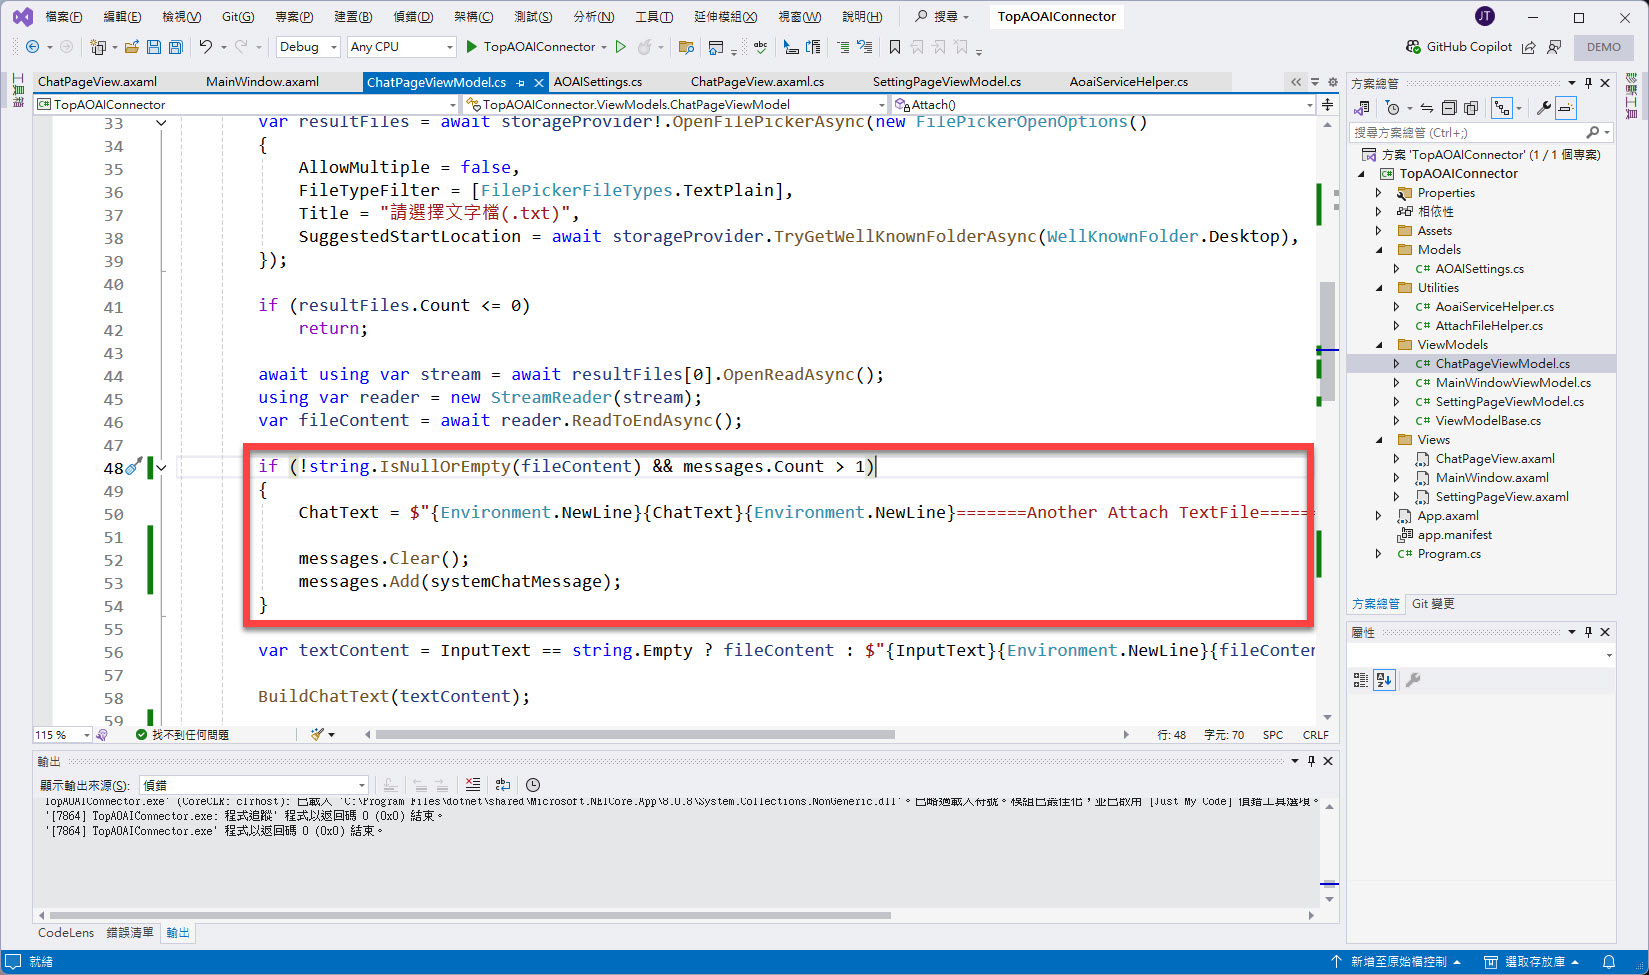Click the screwdriver quick actions icon at line 48
Screen dimensions: 1649x975
tap(134, 467)
